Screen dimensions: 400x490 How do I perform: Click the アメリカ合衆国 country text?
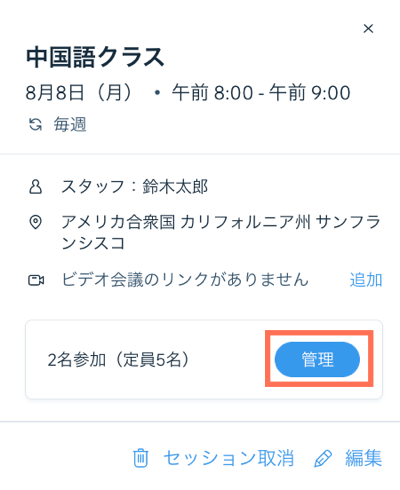point(118,222)
